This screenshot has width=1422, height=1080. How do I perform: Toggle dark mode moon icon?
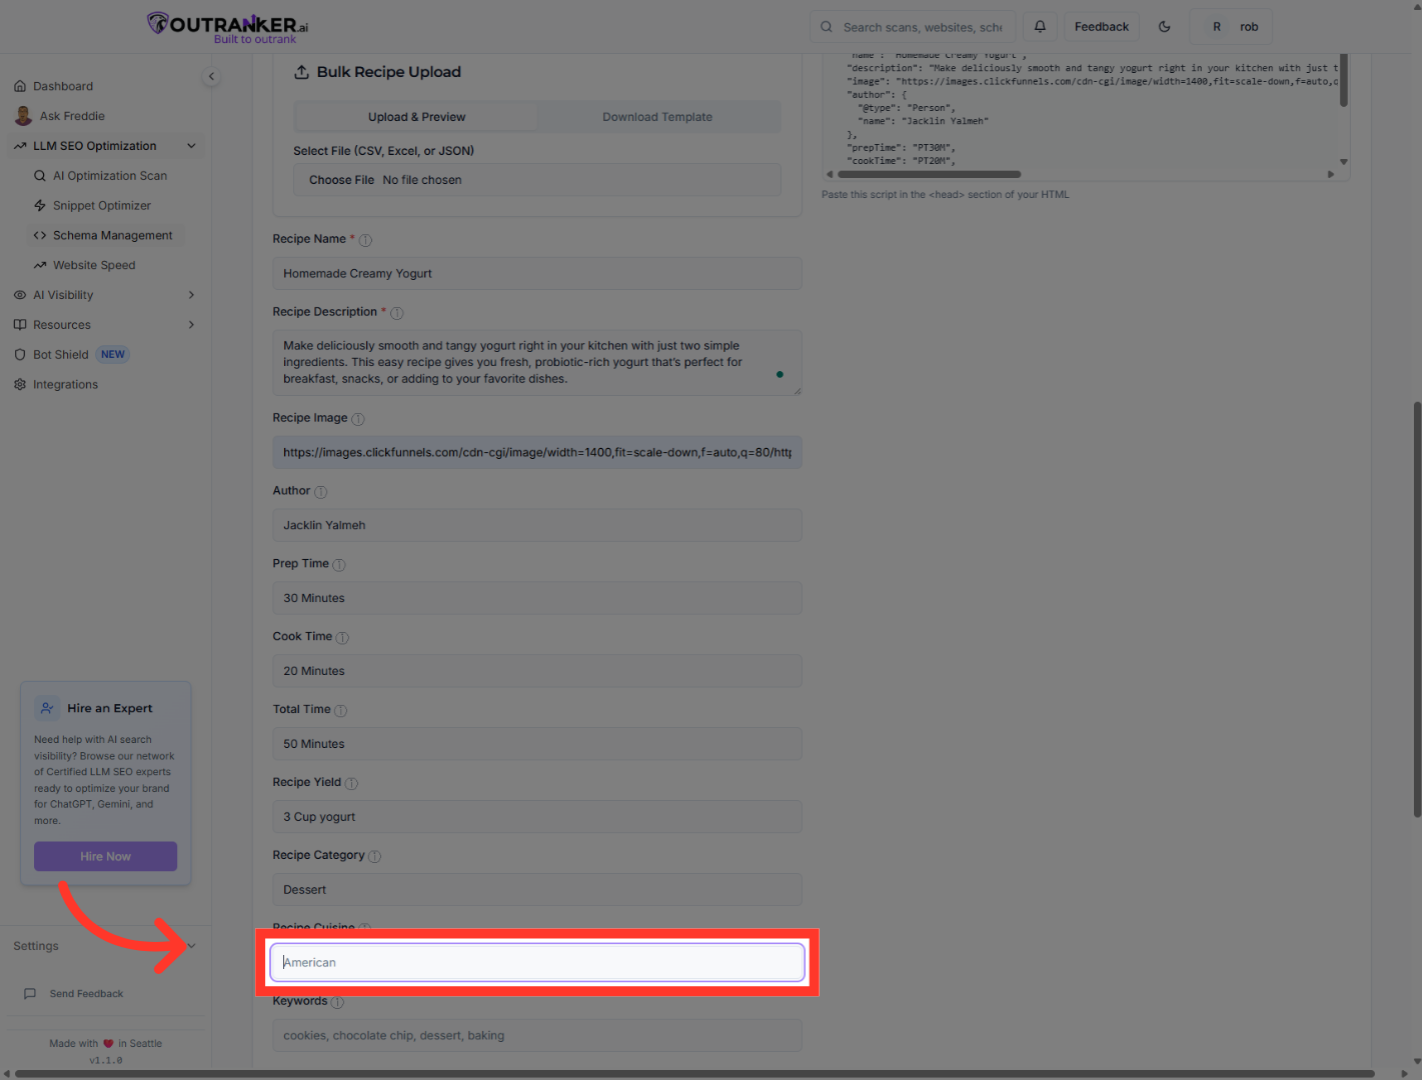(x=1165, y=27)
